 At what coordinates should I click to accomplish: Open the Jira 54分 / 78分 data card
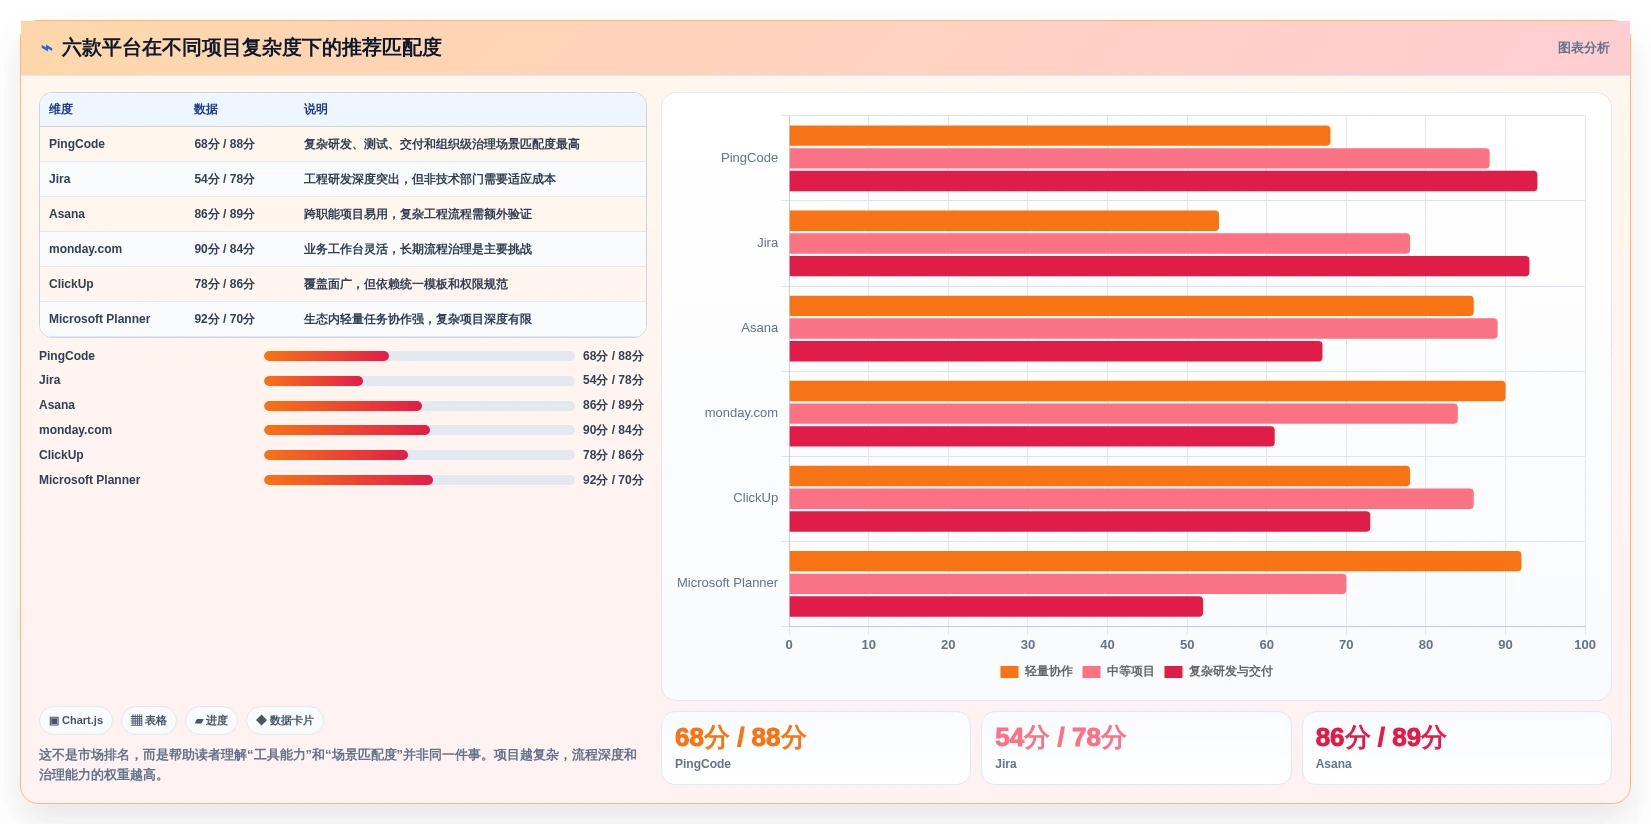[x=1136, y=748]
